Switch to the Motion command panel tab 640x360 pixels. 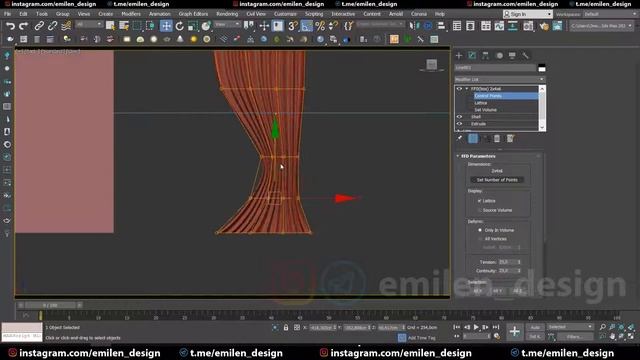(x=499, y=56)
